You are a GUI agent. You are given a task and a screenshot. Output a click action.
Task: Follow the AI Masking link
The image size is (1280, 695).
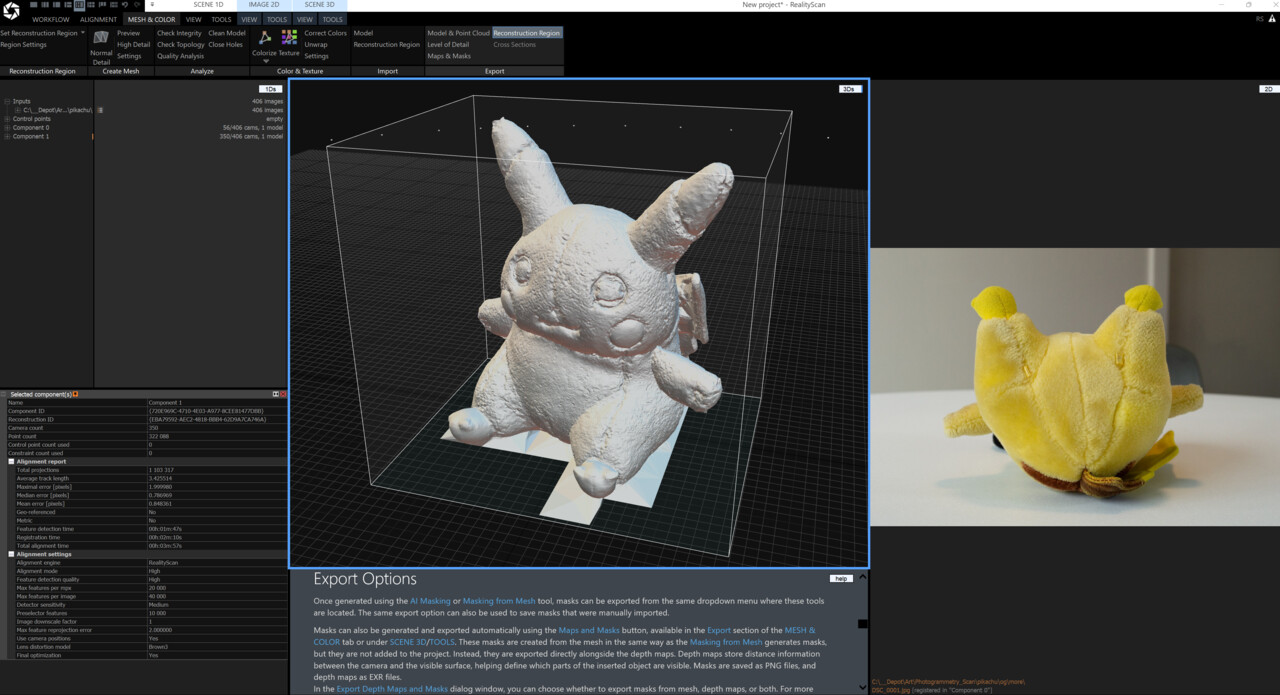tap(430, 601)
